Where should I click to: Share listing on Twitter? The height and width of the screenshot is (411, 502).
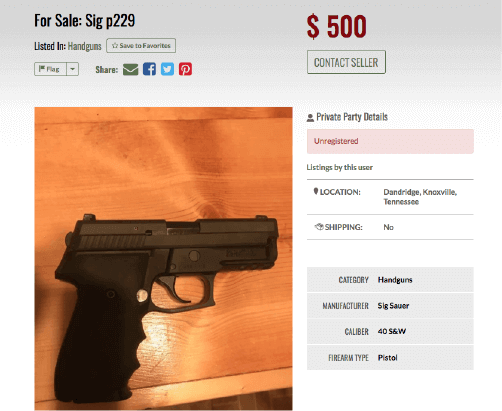(x=167, y=69)
